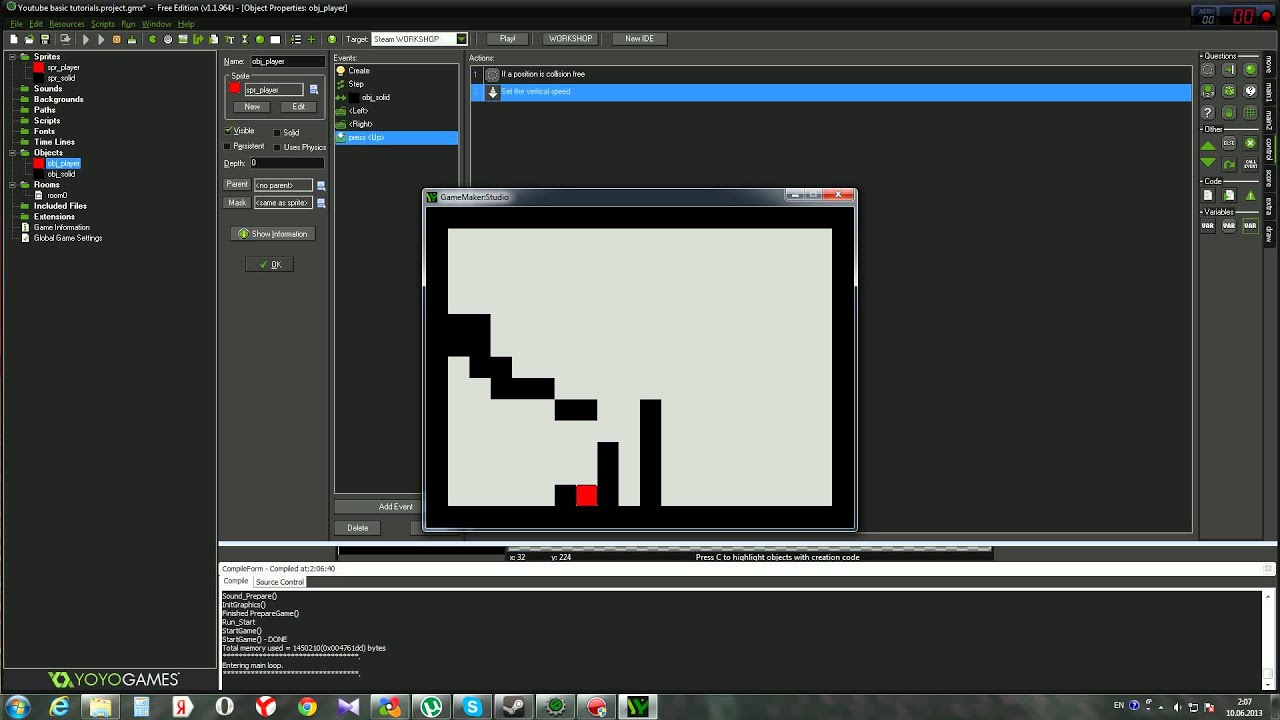This screenshot has width=1280, height=720.
Task: Click Execute Code document action icon
Action: 1208,195
